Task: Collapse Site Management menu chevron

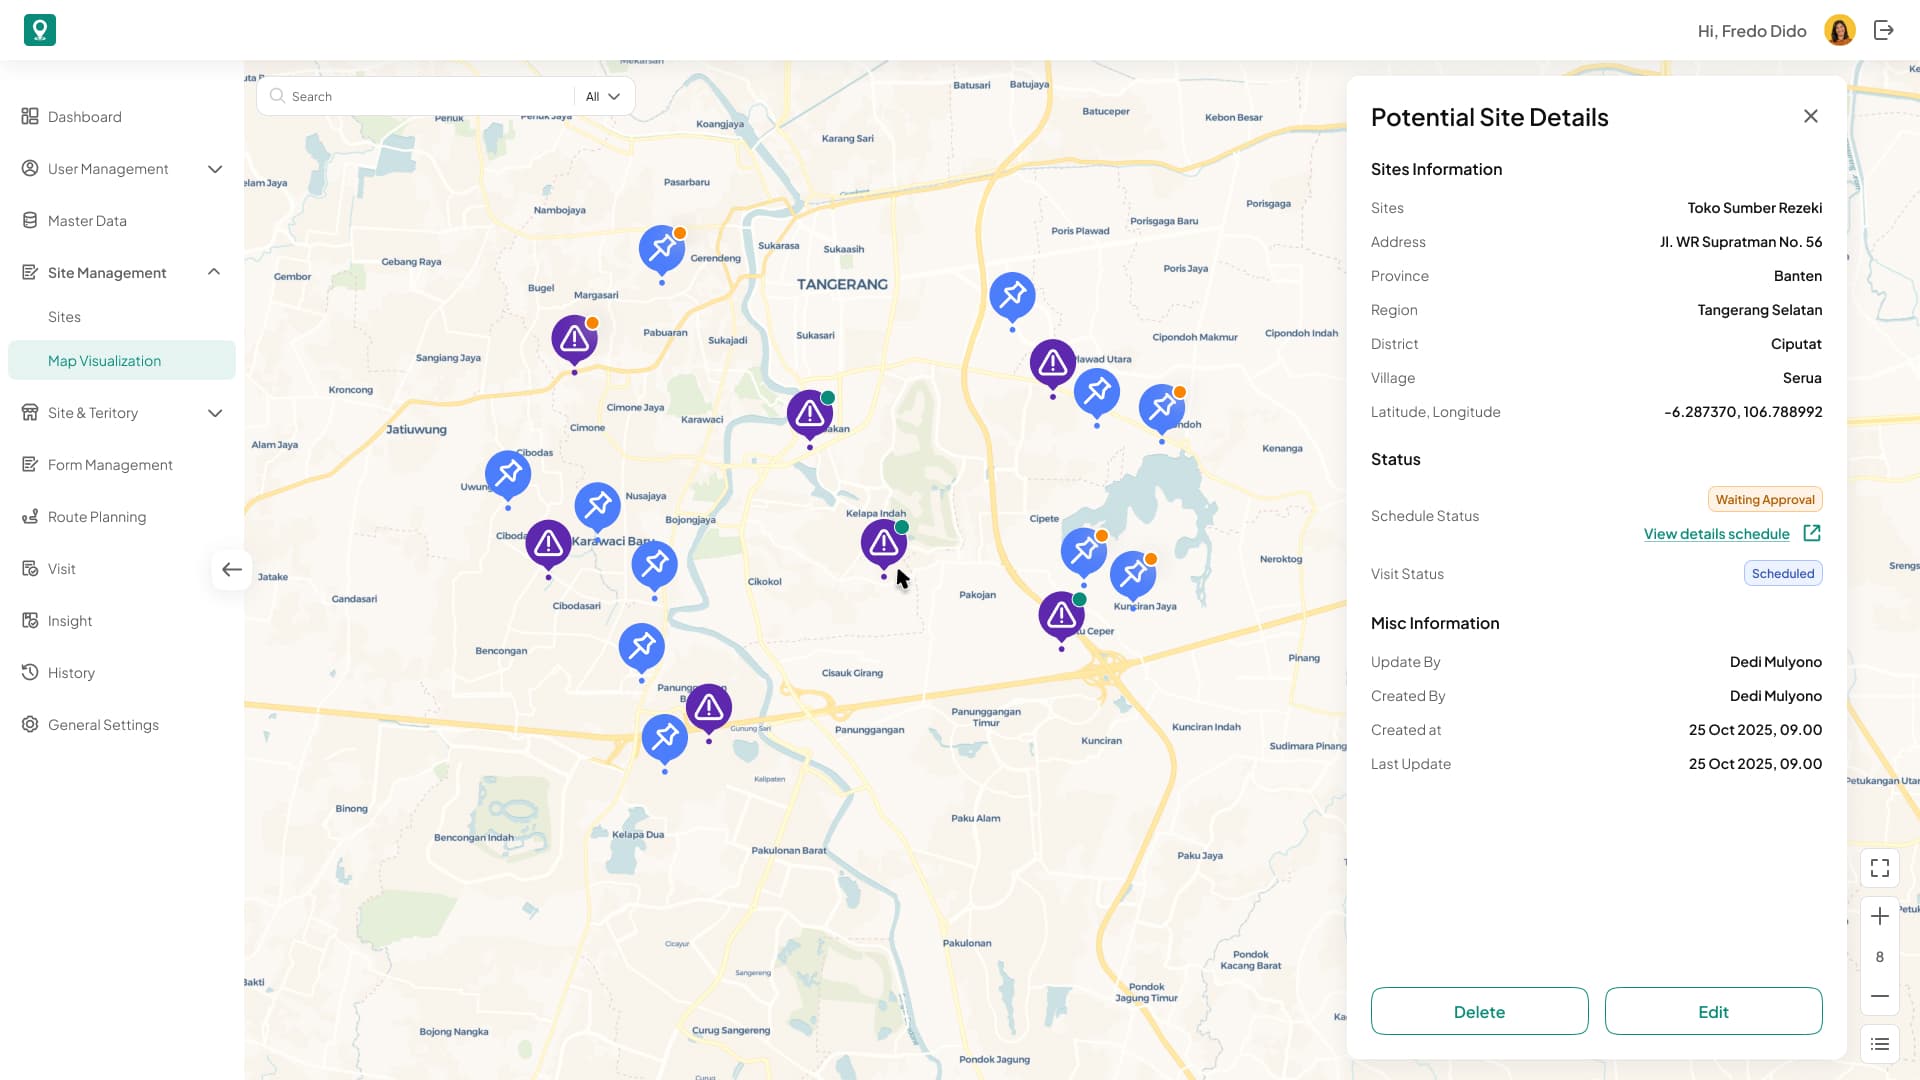Action: point(214,272)
